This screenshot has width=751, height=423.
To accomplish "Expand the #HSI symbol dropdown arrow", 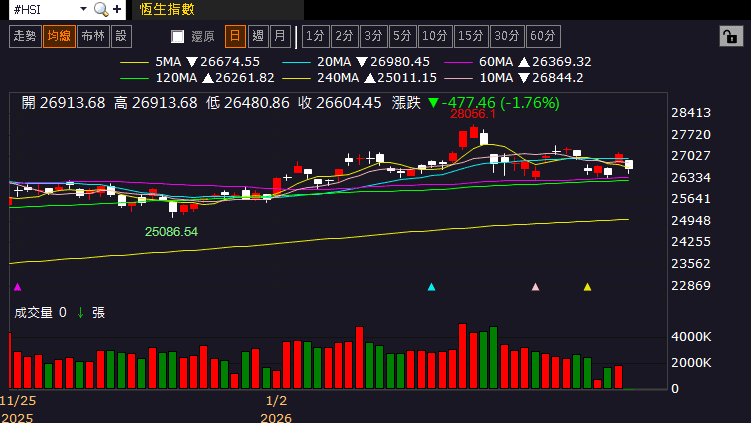I will point(83,9).
